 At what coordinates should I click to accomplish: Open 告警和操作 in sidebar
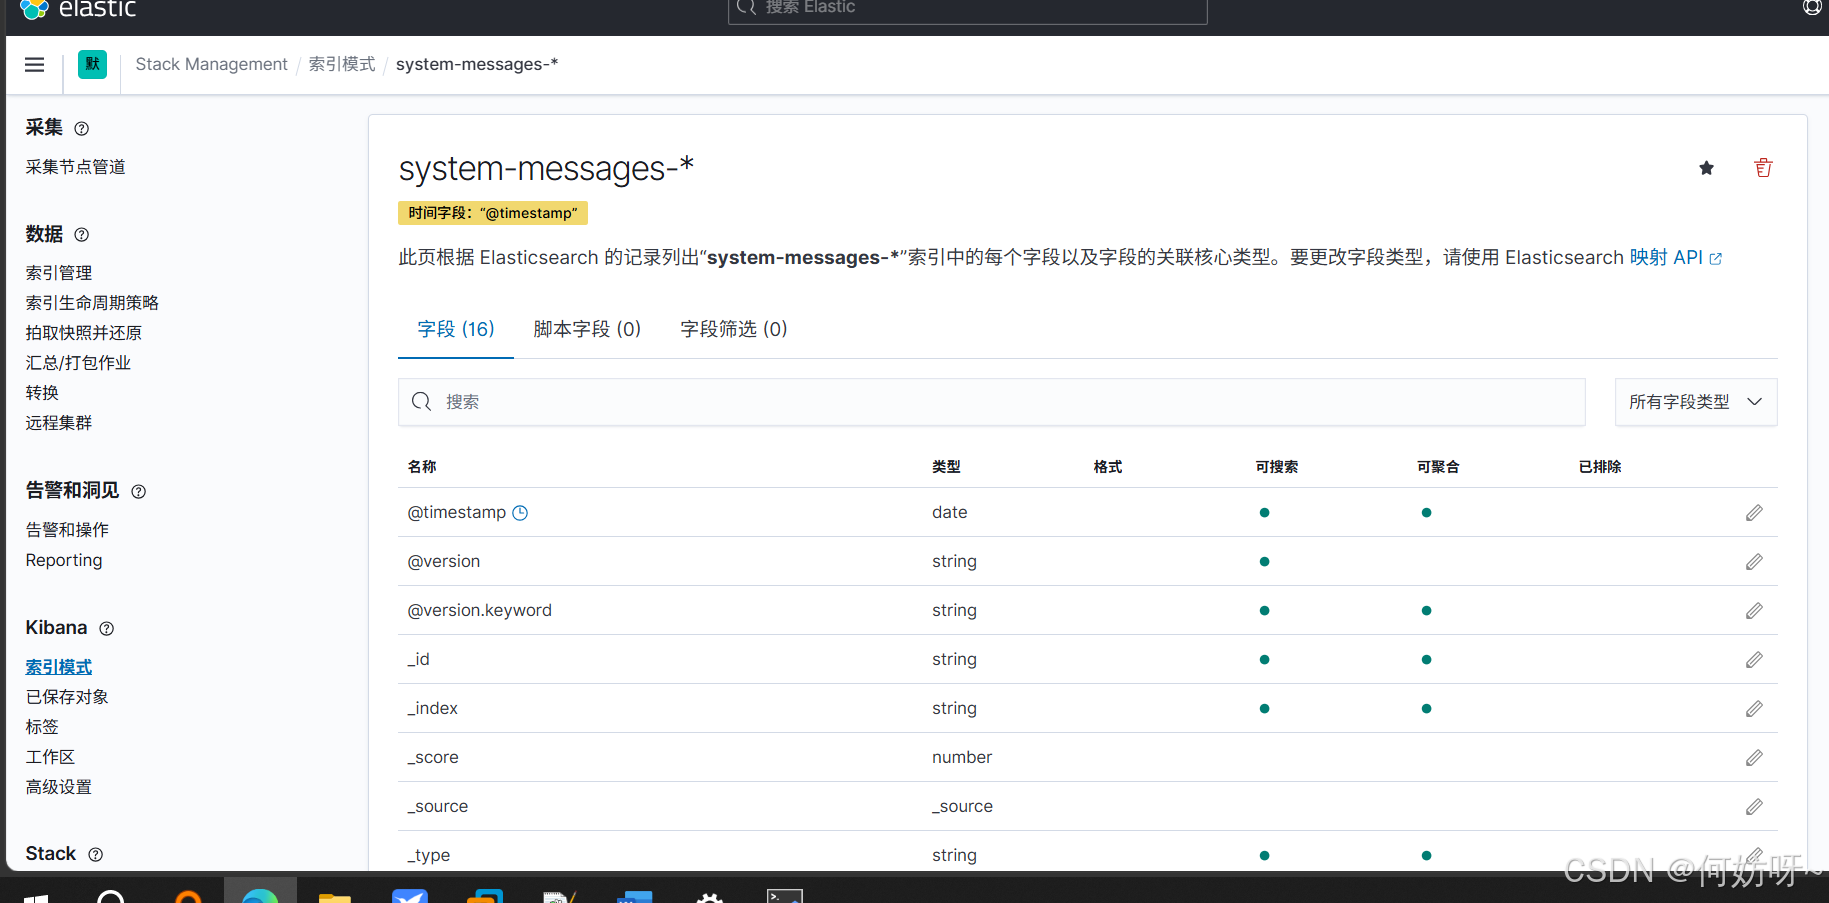pos(67,530)
